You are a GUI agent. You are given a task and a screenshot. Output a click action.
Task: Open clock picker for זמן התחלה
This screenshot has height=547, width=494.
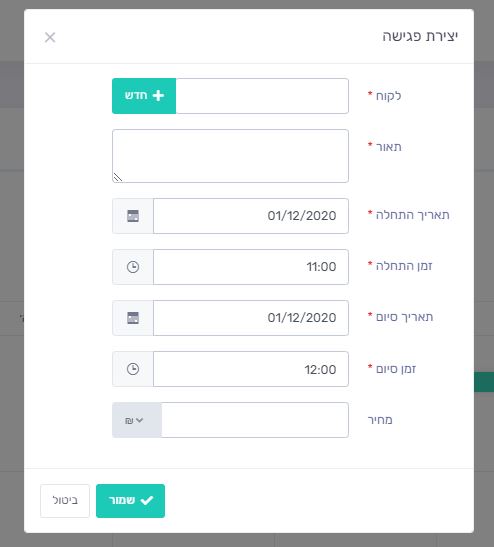(133, 267)
